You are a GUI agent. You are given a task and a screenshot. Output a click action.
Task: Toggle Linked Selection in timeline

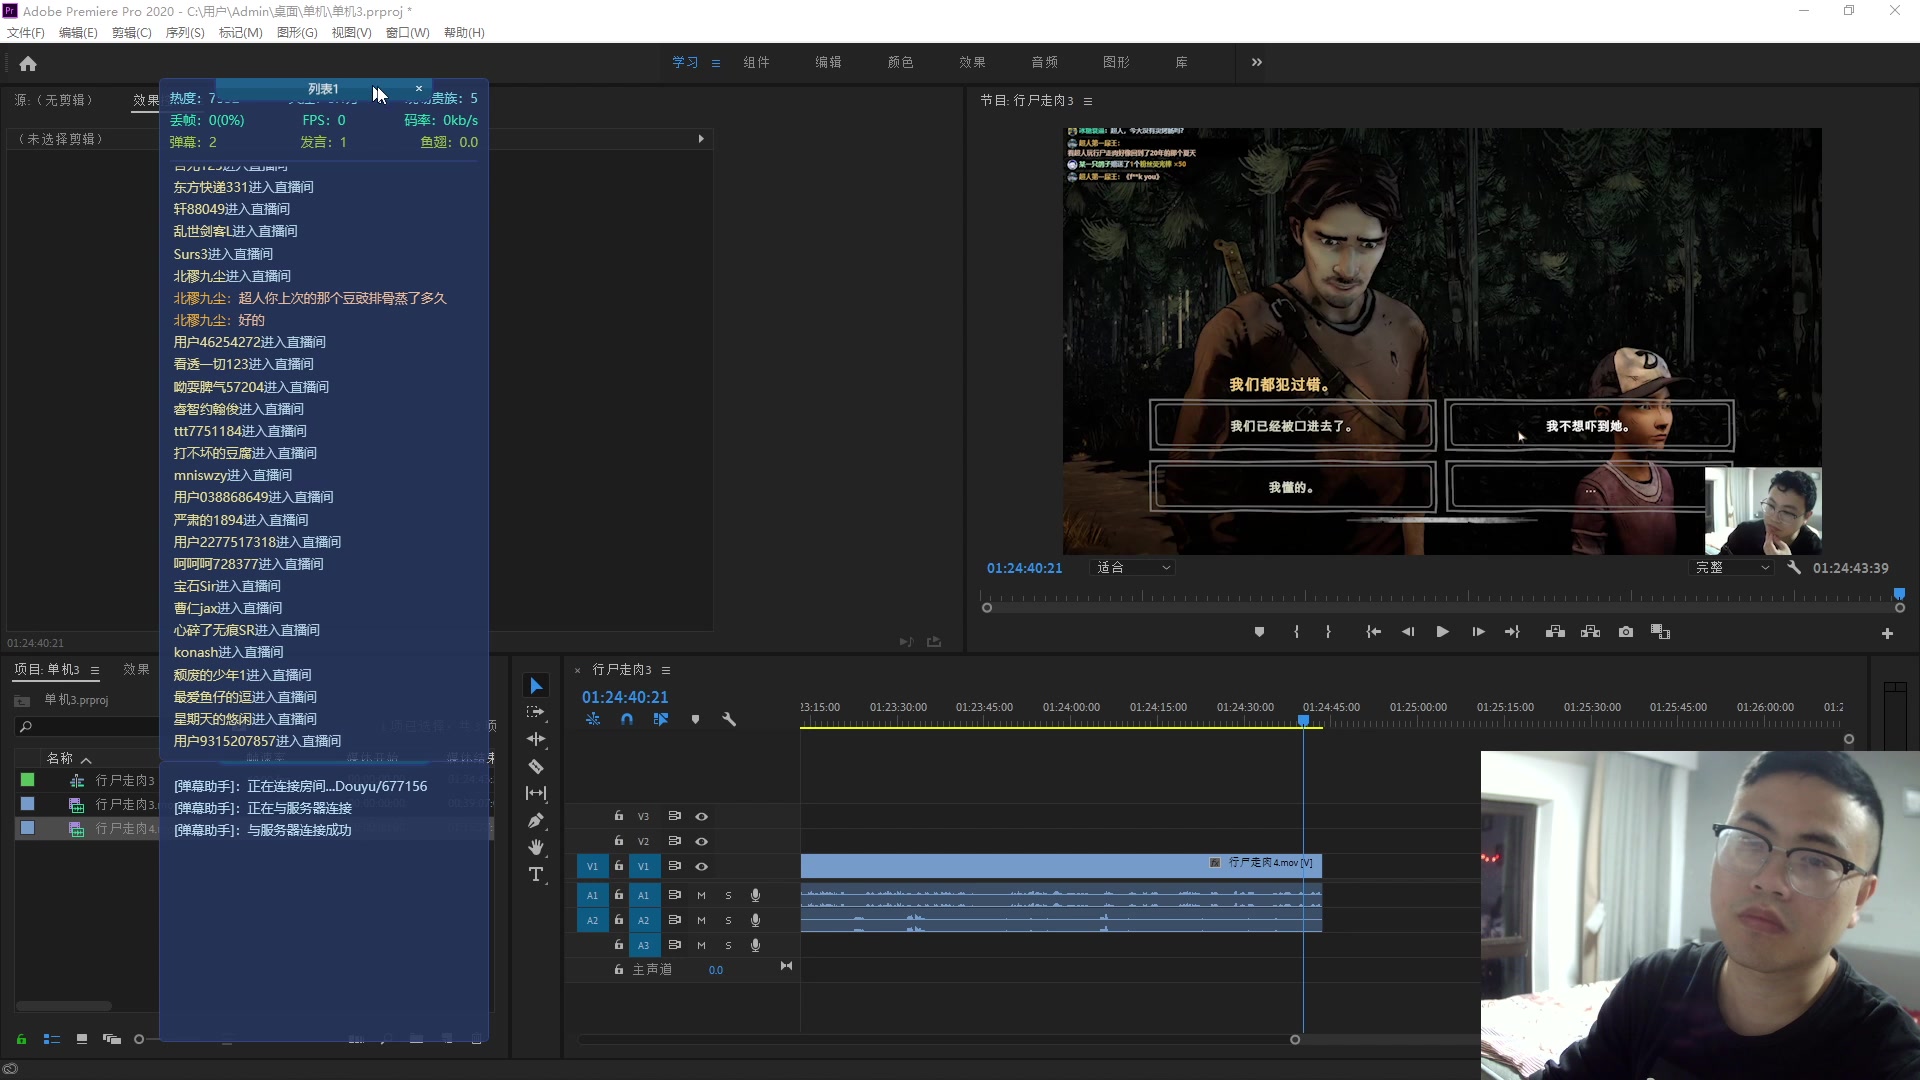point(661,719)
